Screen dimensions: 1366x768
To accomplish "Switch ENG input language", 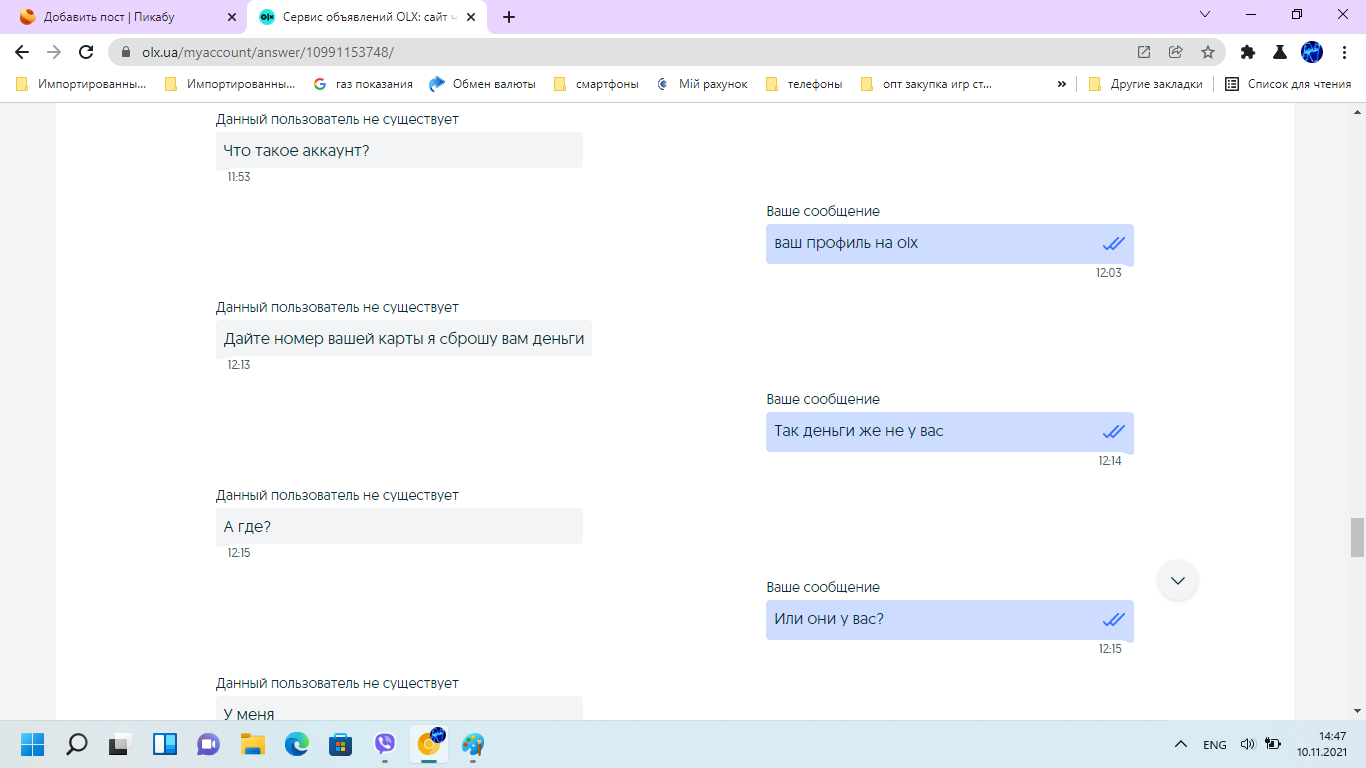I will click(x=1215, y=745).
